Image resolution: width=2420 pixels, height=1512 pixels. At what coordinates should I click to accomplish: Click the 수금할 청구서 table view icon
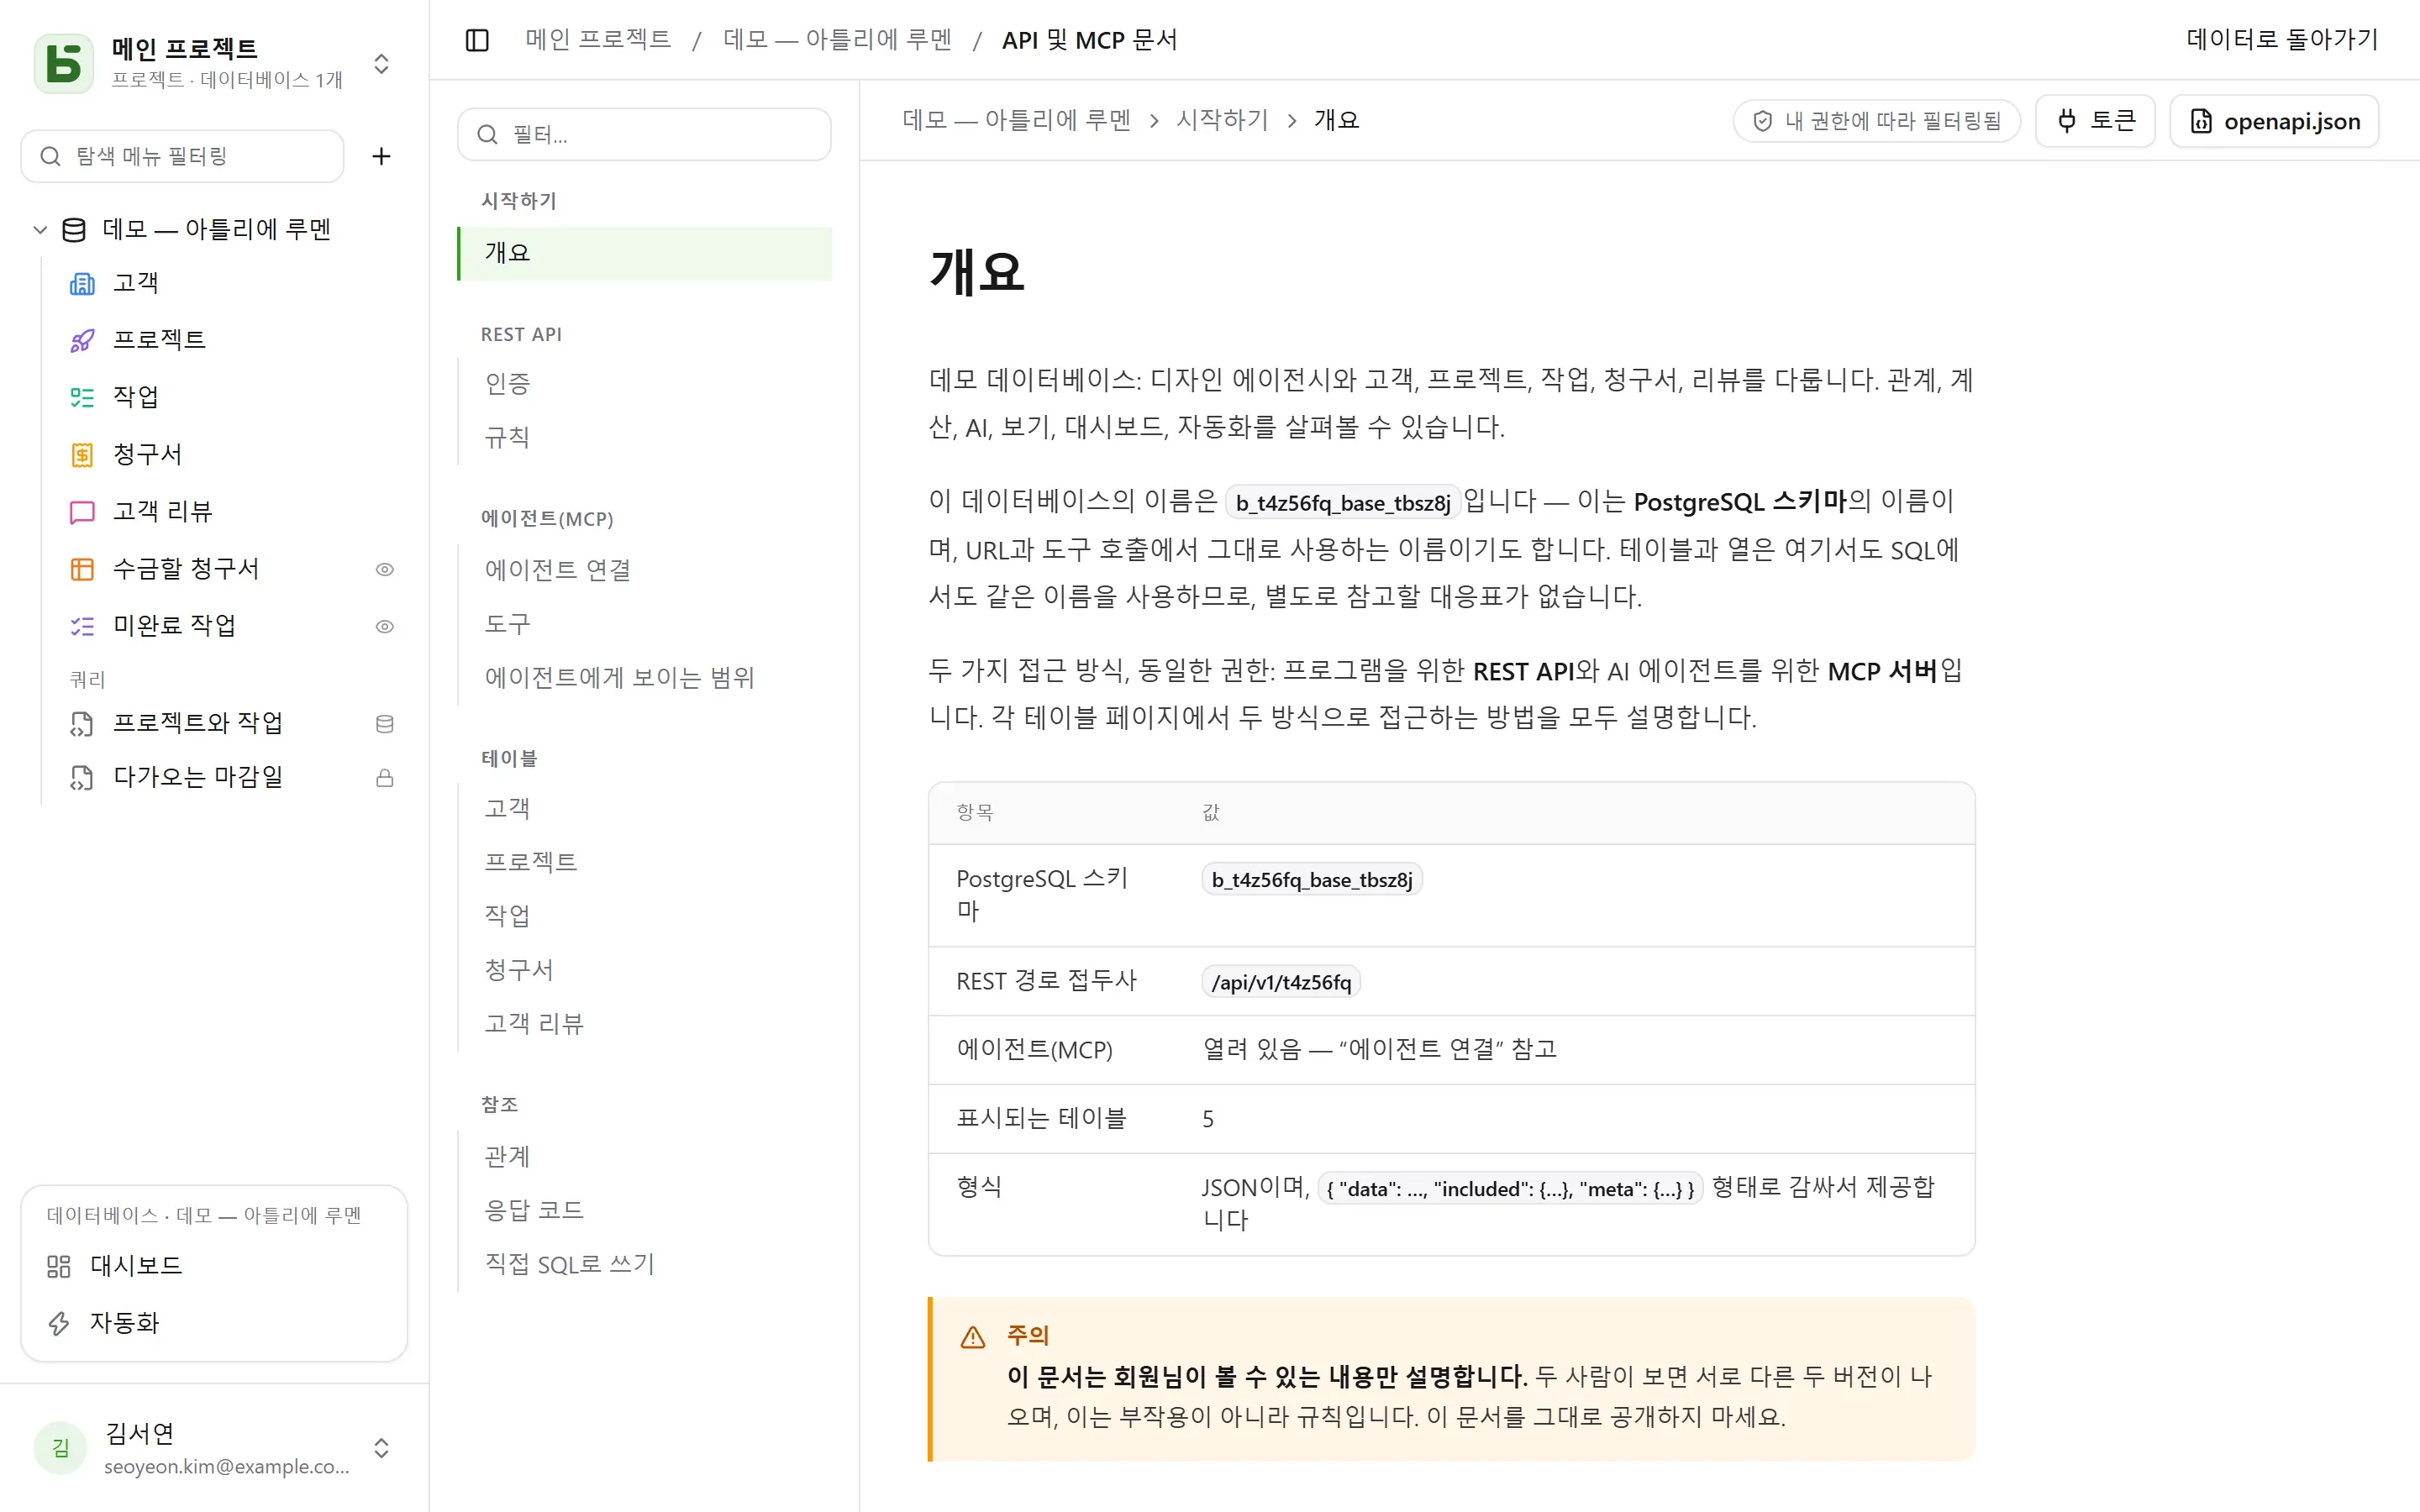click(82, 569)
